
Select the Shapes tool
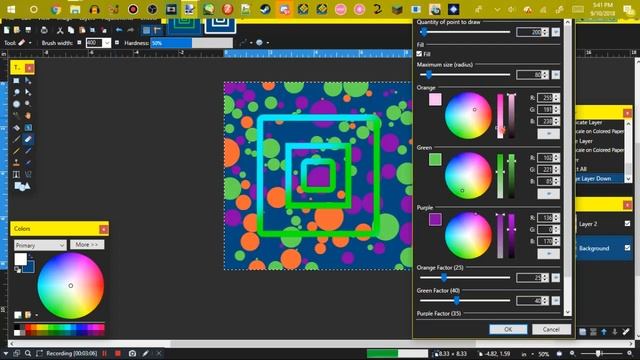point(22,186)
